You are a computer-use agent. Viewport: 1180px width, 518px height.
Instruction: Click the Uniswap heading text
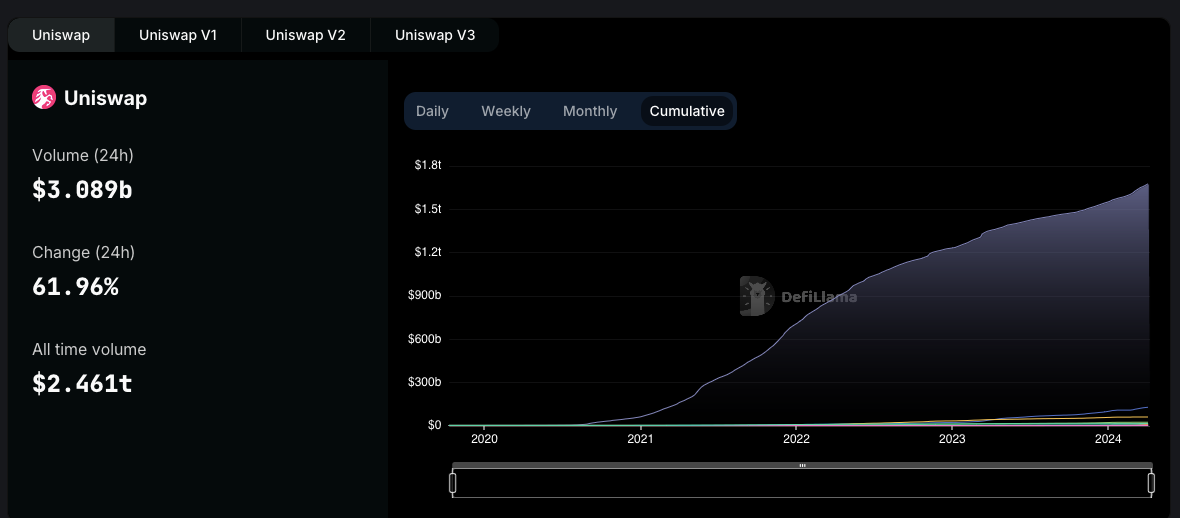(x=105, y=99)
